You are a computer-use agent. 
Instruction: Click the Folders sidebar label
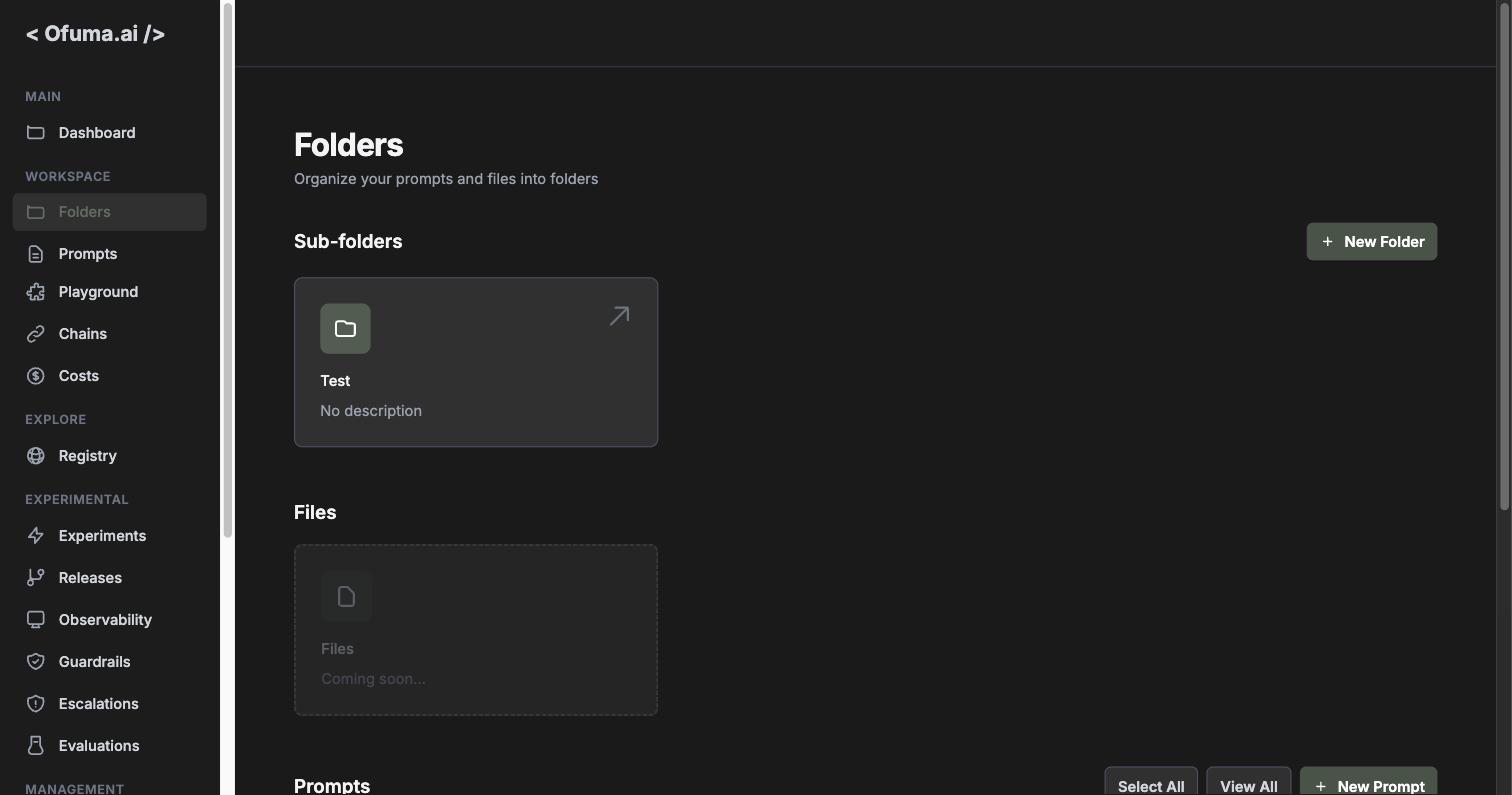coord(85,212)
